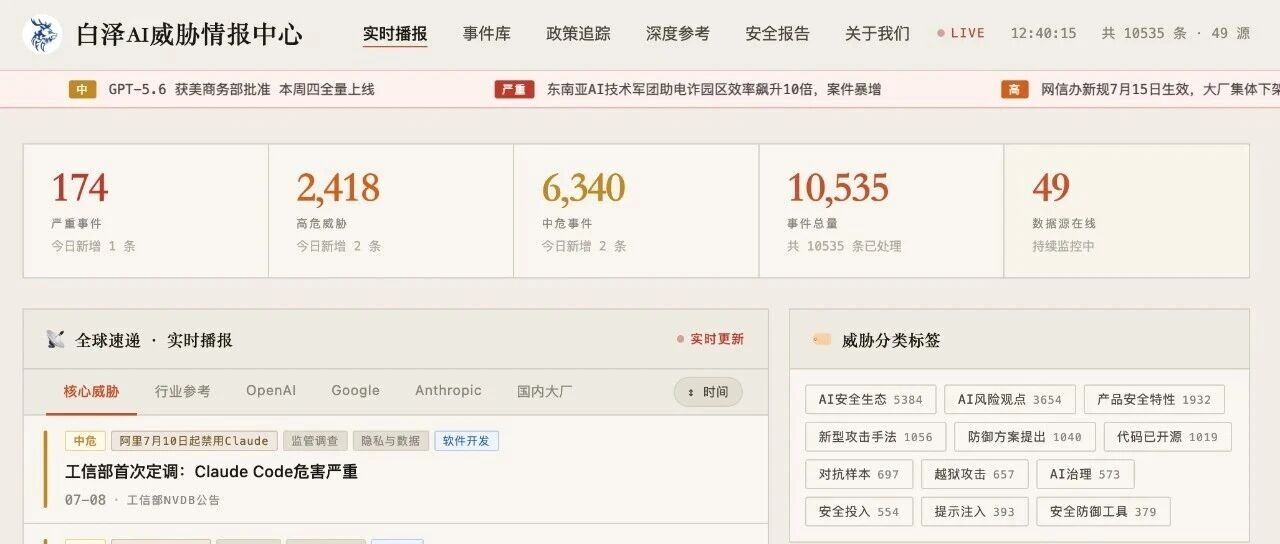Viewport: 1280px width, 544px height.
Task: Open the 2,418 高危威胁 stat card
Action: pos(391,211)
